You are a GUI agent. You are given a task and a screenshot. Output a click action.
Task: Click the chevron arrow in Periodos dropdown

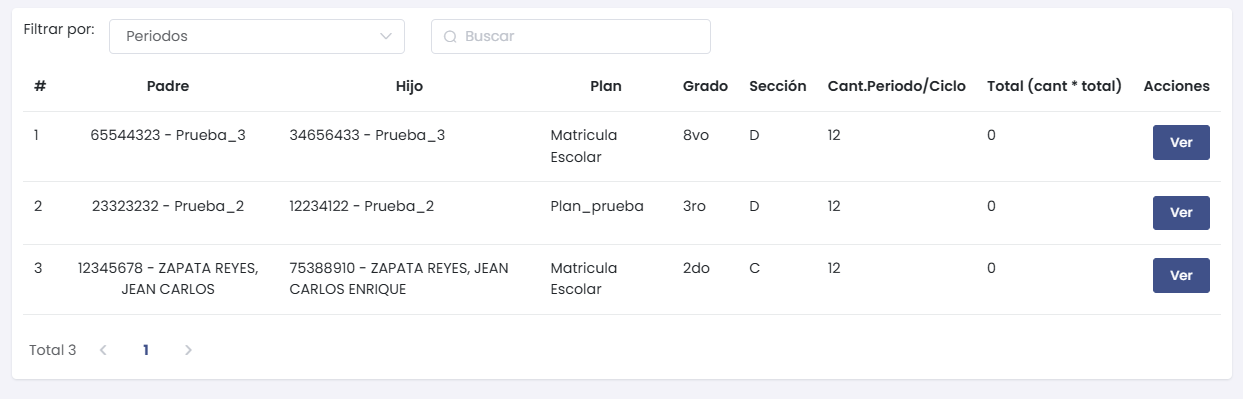386,36
